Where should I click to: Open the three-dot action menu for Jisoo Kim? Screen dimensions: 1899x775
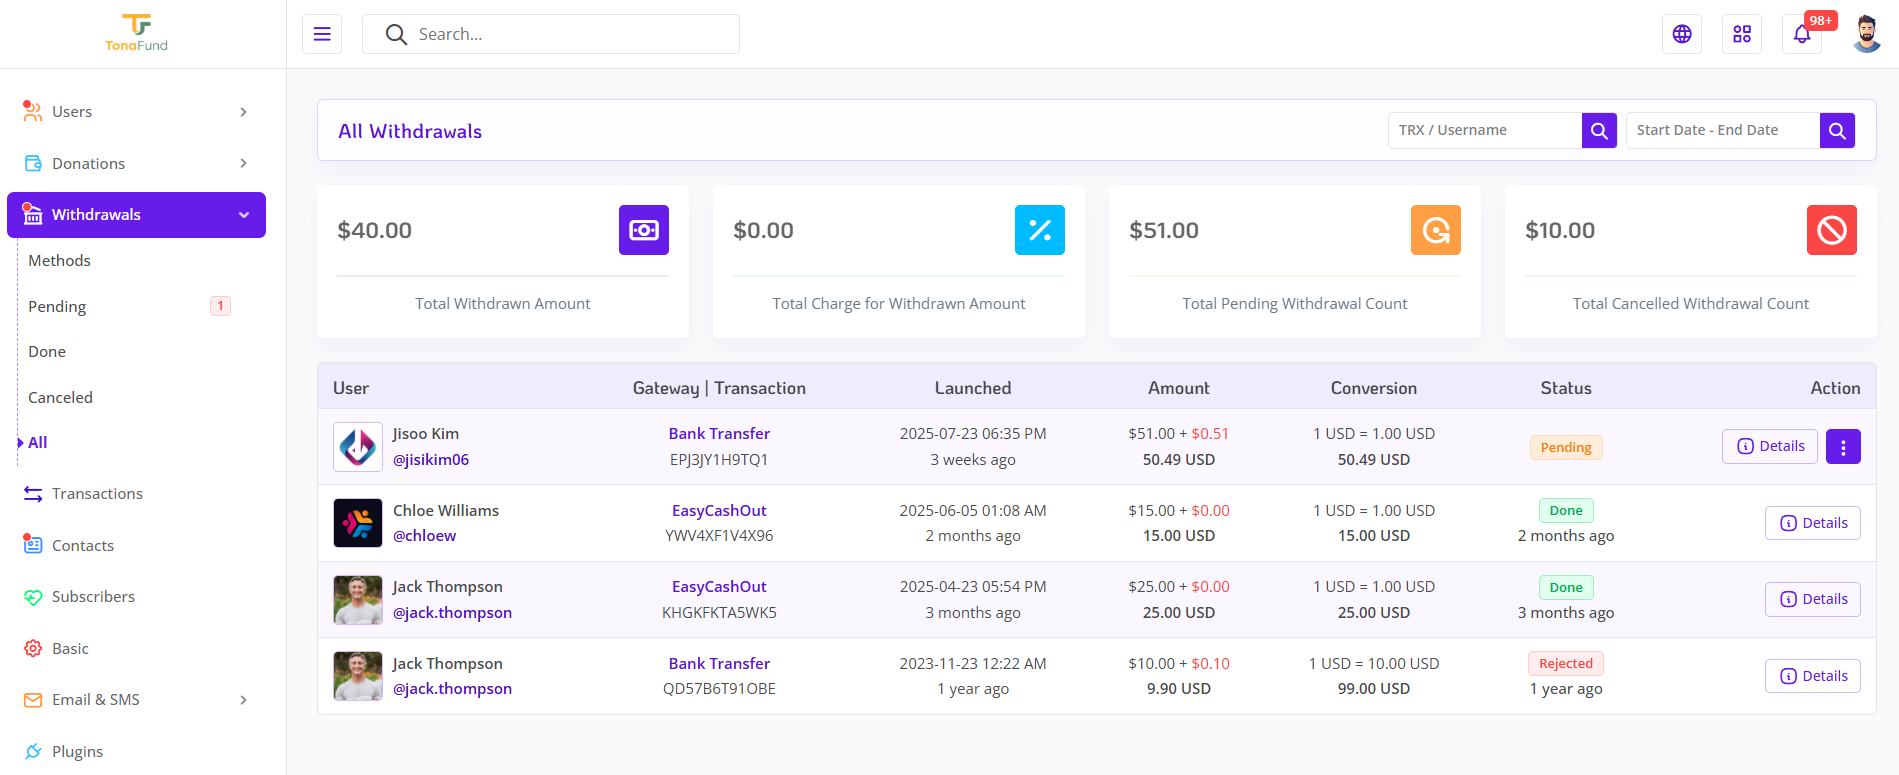tap(1843, 447)
